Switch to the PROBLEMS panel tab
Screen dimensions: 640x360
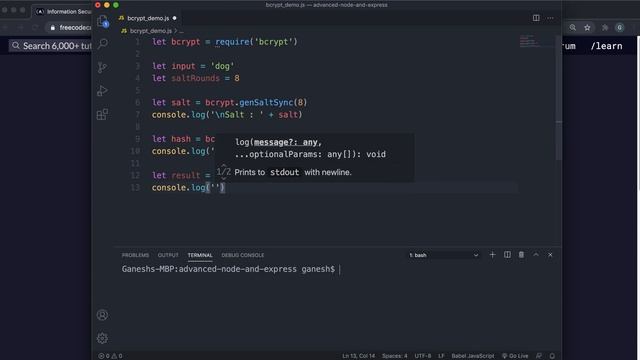135,255
